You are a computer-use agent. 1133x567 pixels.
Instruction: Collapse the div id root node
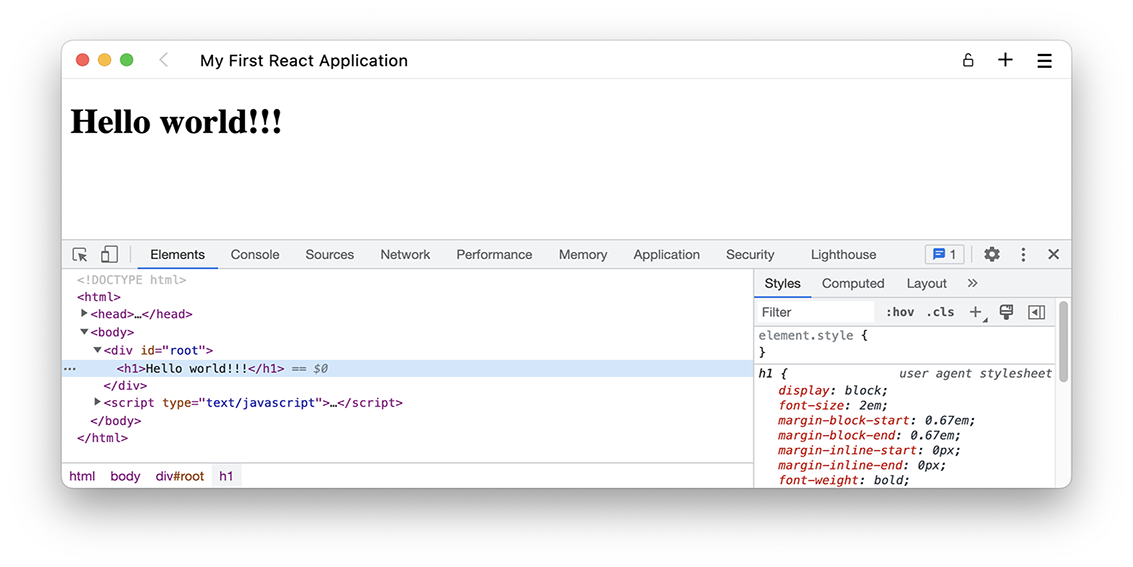[98, 350]
